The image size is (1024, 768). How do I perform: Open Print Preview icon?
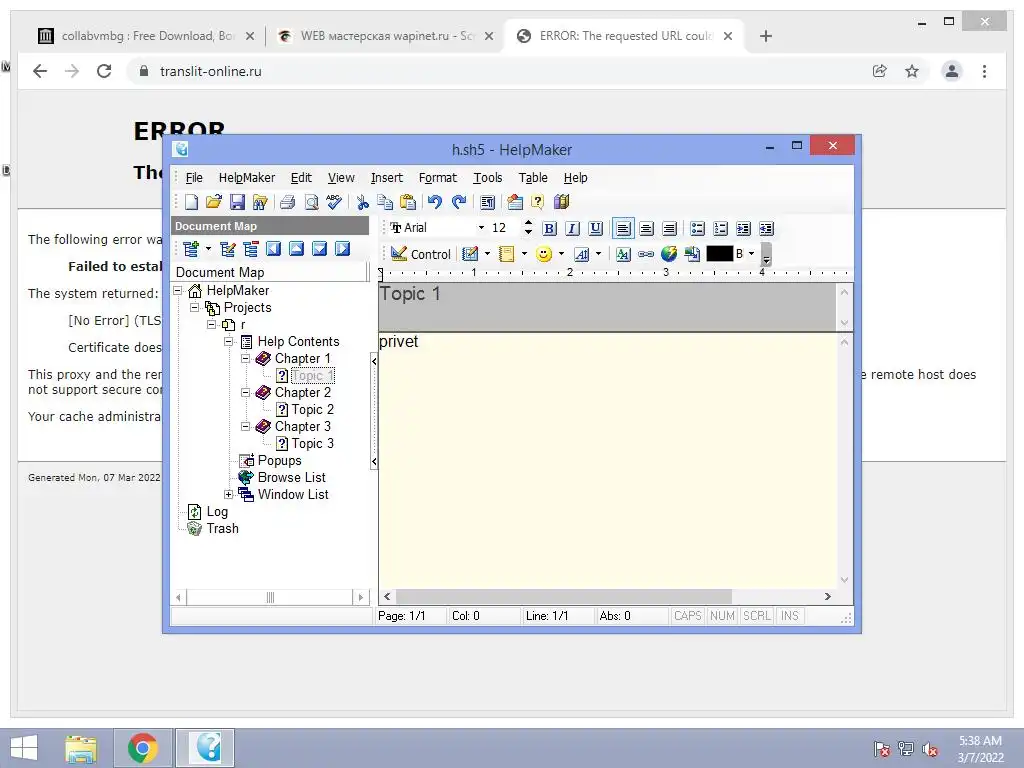click(x=312, y=202)
